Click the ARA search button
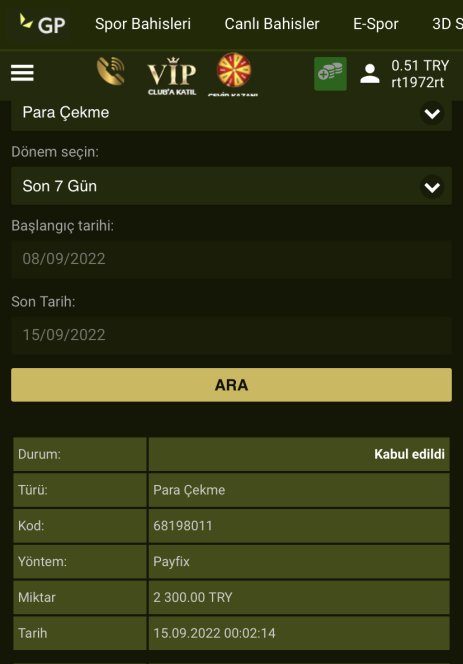This screenshot has width=463, height=664. click(231, 385)
